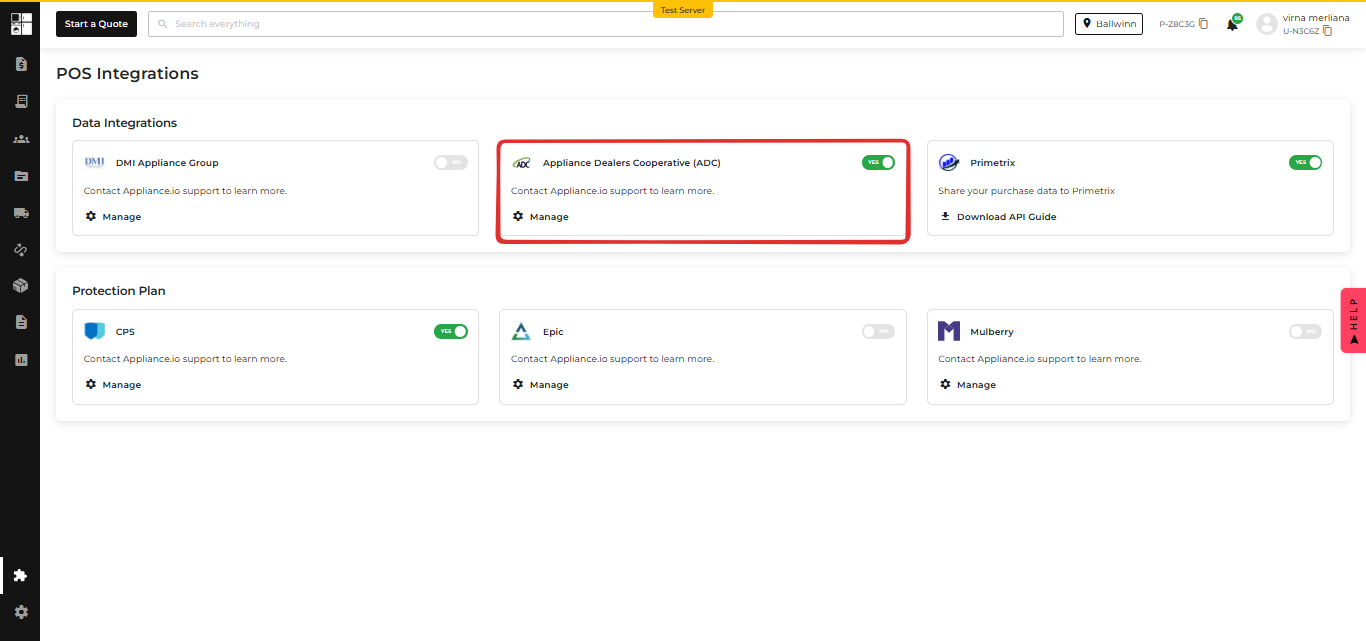Viewport: 1366px width, 641px height.
Task: Click Manage under CPS
Action: coord(113,384)
